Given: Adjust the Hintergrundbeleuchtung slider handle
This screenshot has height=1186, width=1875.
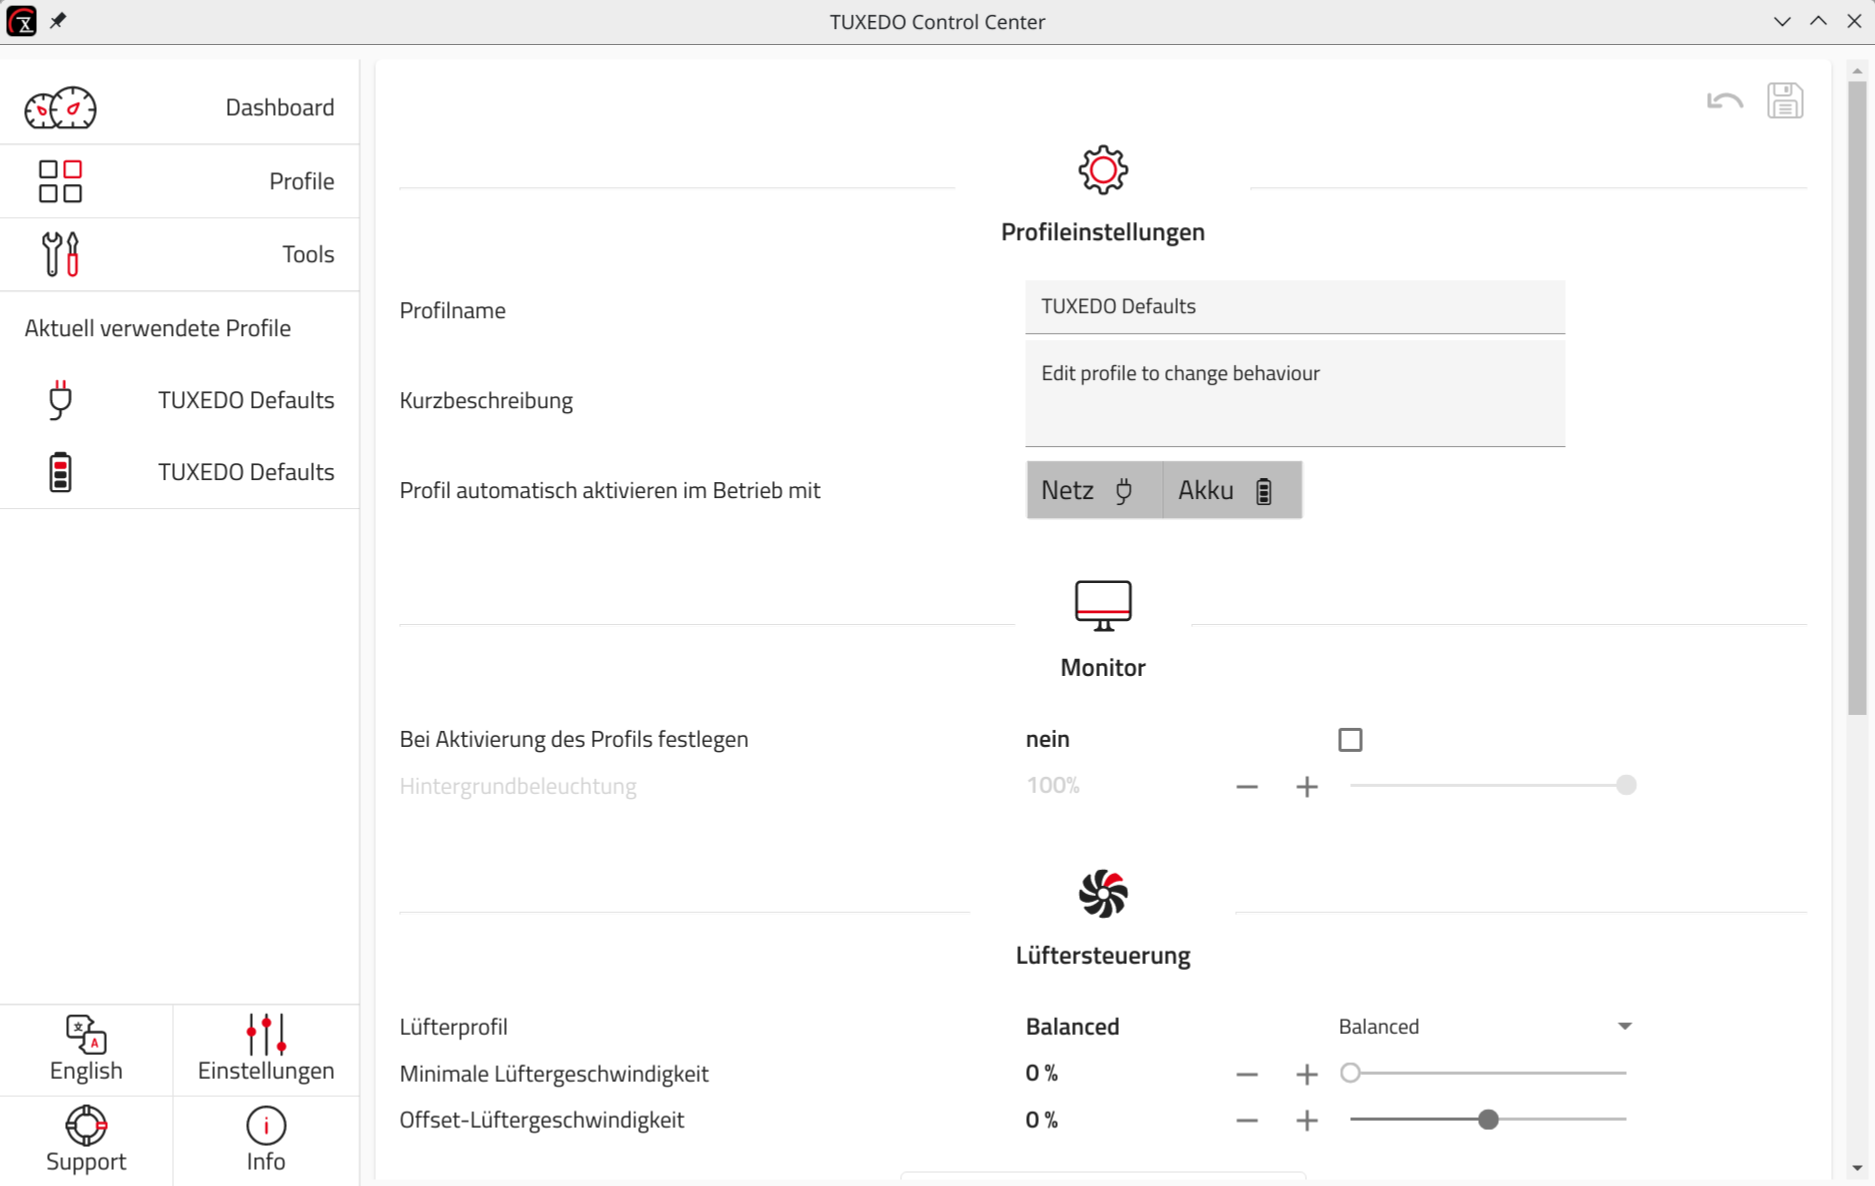Looking at the screenshot, I should pos(1626,785).
